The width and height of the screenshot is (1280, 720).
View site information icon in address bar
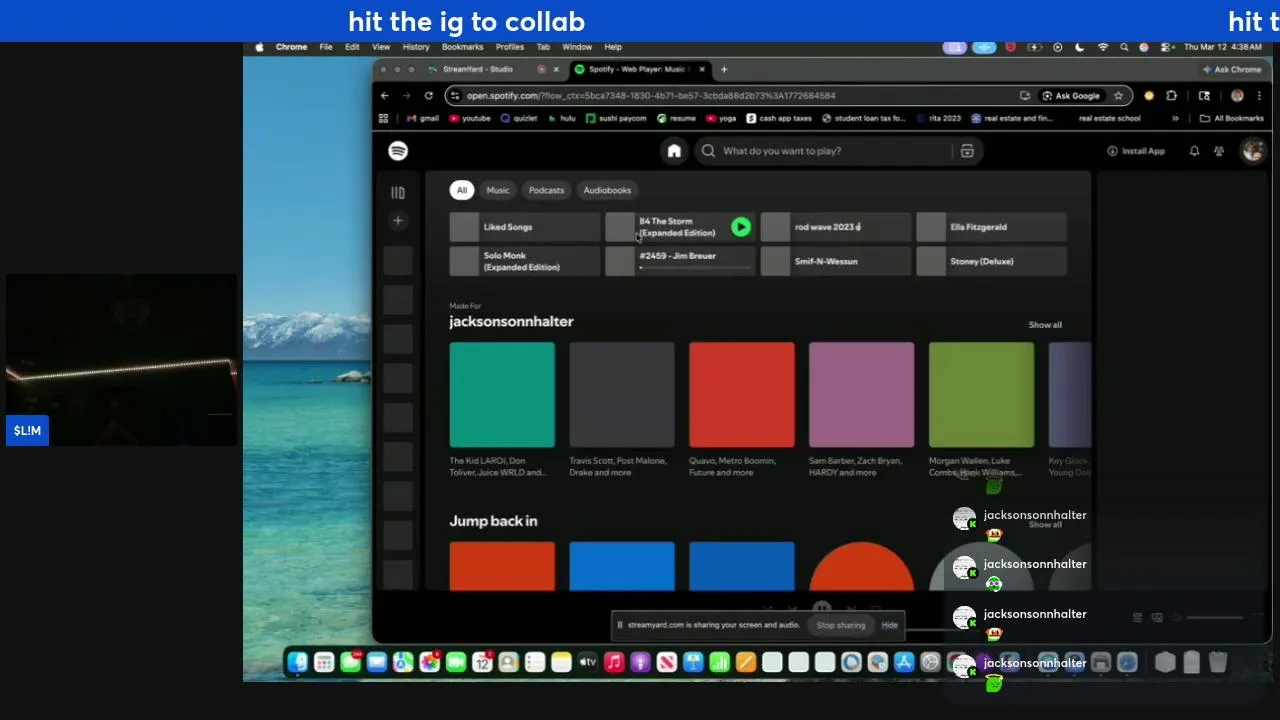point(455,96)
